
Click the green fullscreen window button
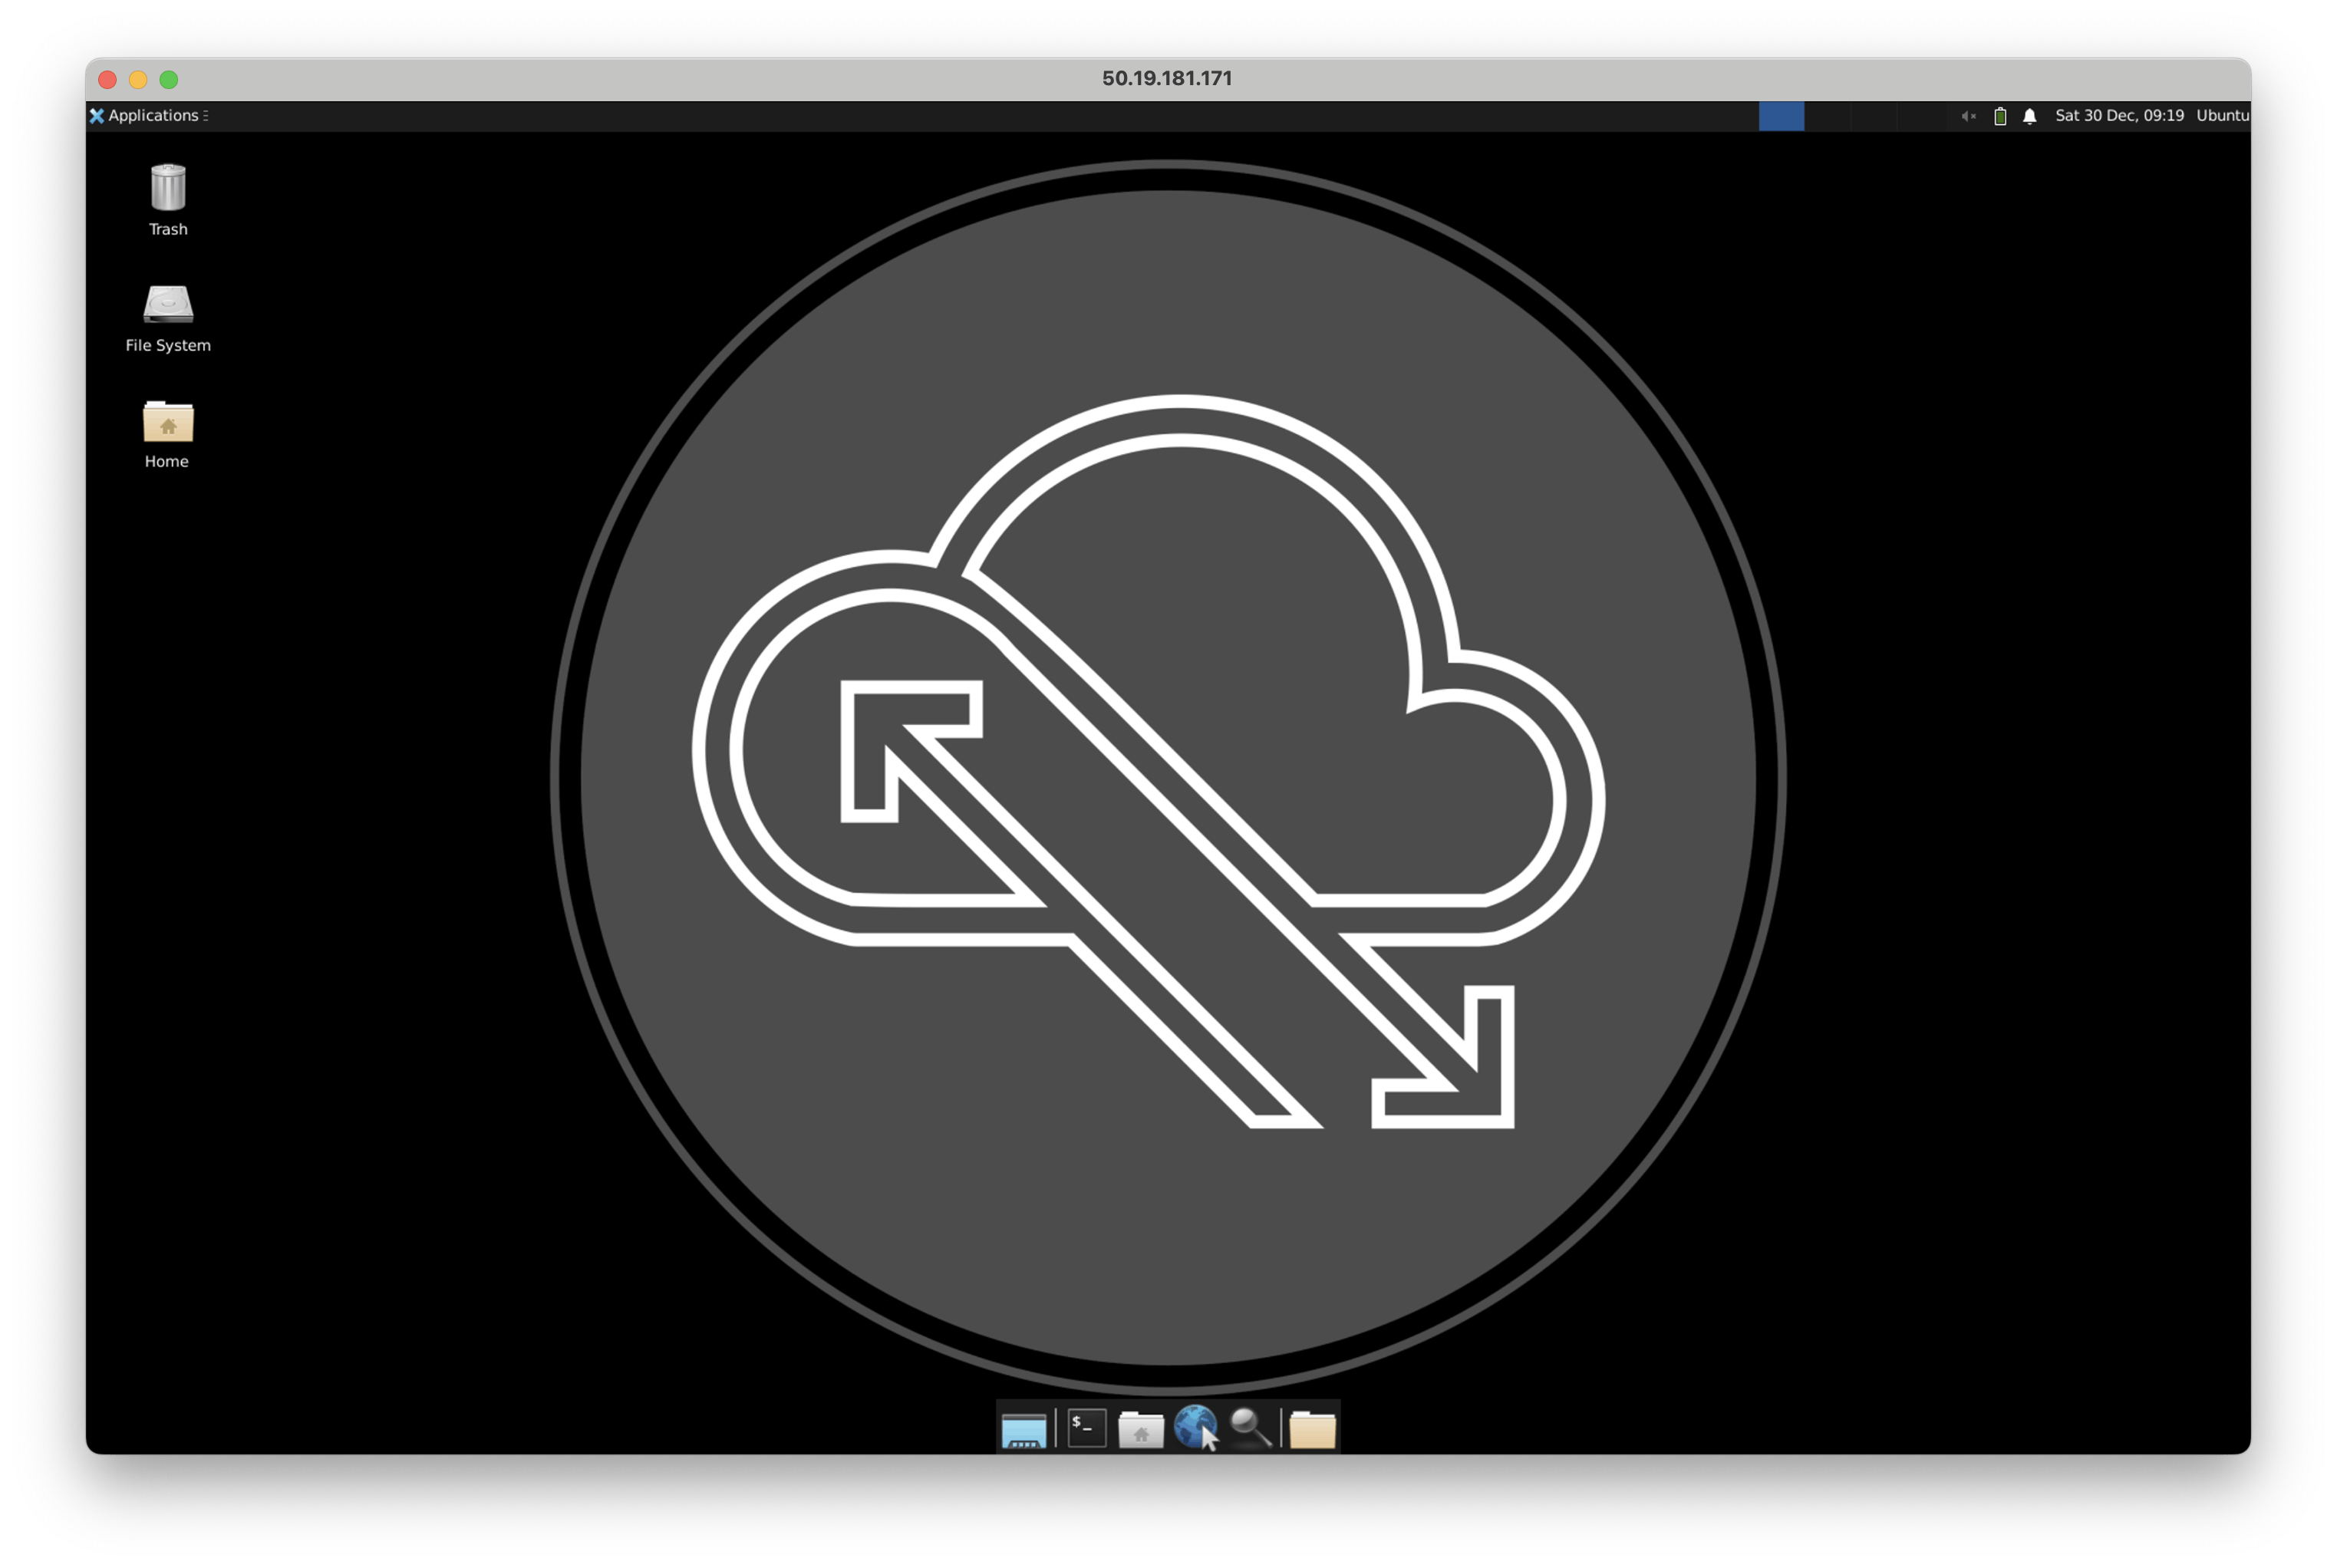coord(169,79)
